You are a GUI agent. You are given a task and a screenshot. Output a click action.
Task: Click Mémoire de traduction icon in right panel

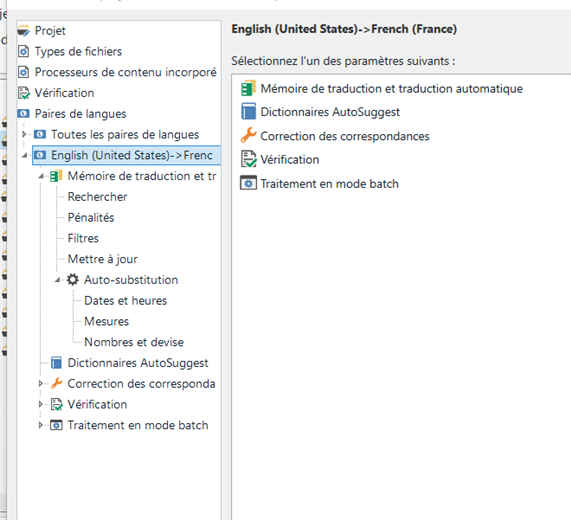pos(248,88)
